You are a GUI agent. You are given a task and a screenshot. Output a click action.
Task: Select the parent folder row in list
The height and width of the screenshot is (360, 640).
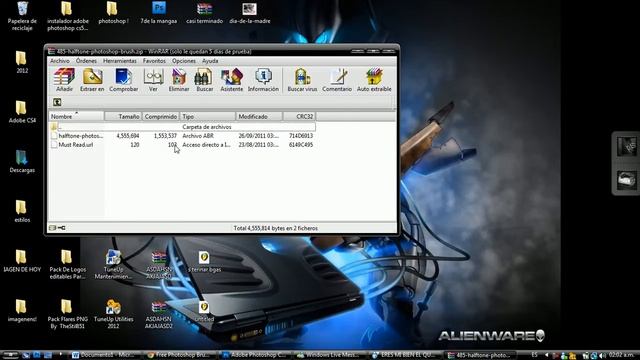(x=182, y=127)
